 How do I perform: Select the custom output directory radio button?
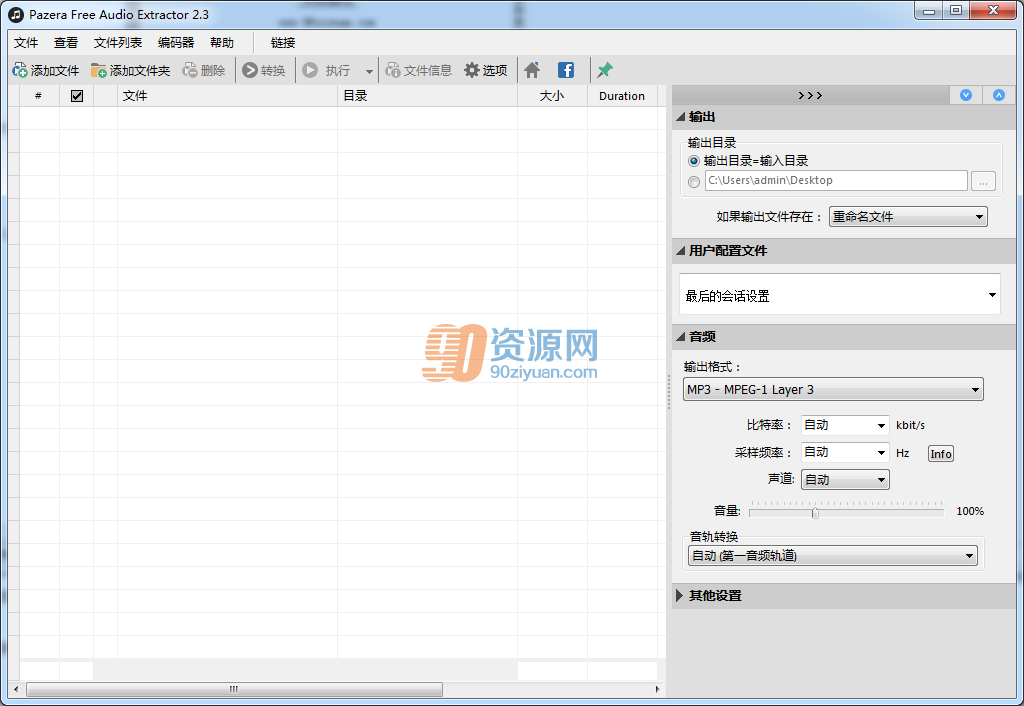point(694,182)
